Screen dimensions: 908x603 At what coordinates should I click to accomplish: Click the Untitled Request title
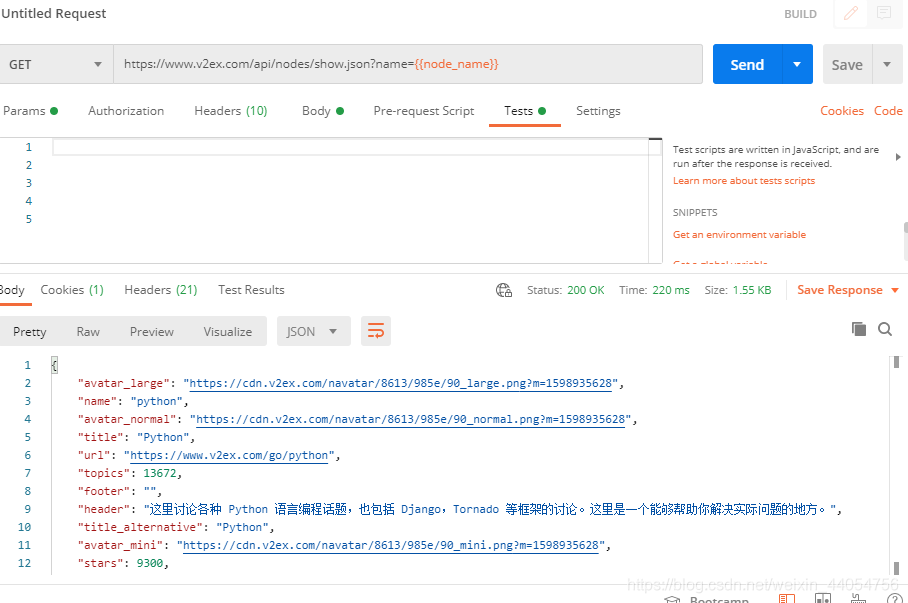pyautogui.click(x=53, y=13)
